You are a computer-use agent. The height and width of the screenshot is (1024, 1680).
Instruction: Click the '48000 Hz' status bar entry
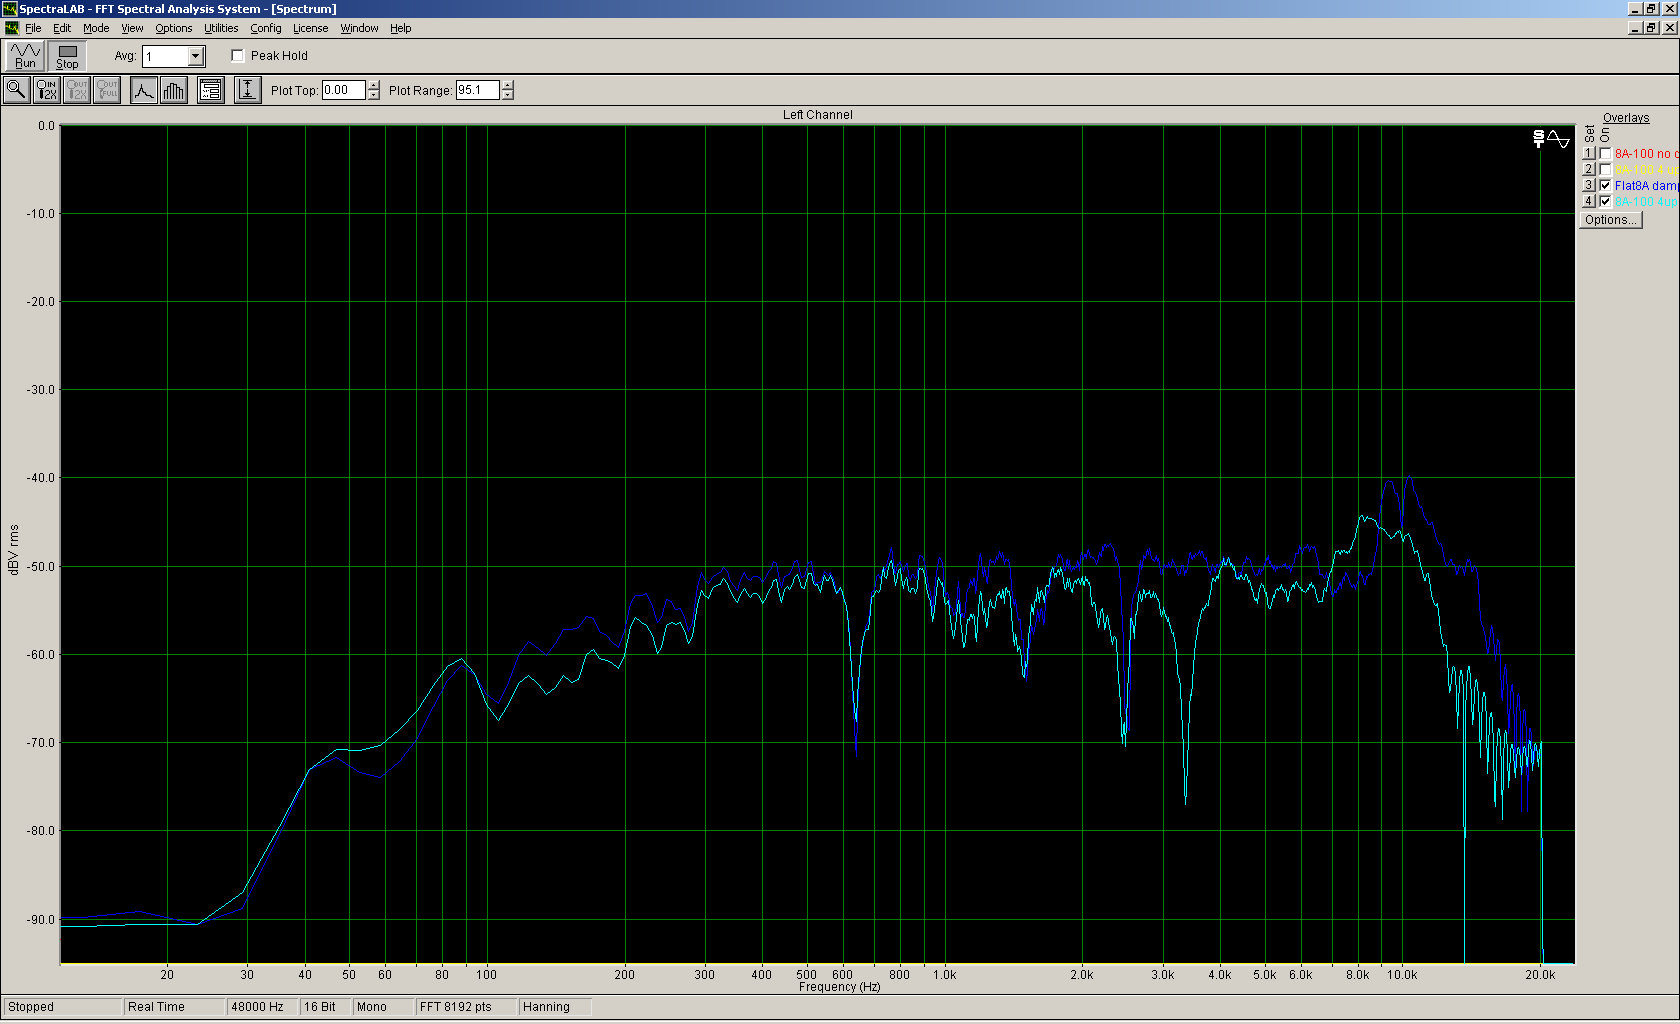point(262,1007)
